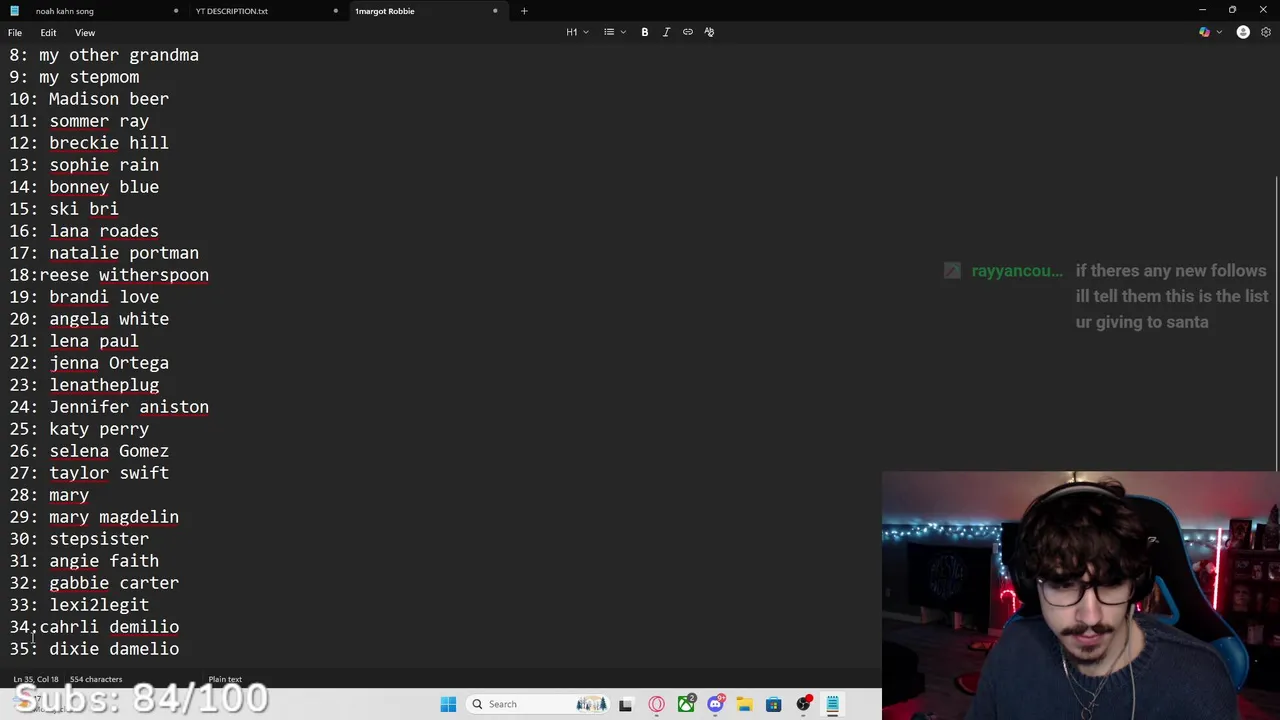Click the line '17: natalie portman'
Viewport: 1280px width, 720px height.
tap(104, 253)
